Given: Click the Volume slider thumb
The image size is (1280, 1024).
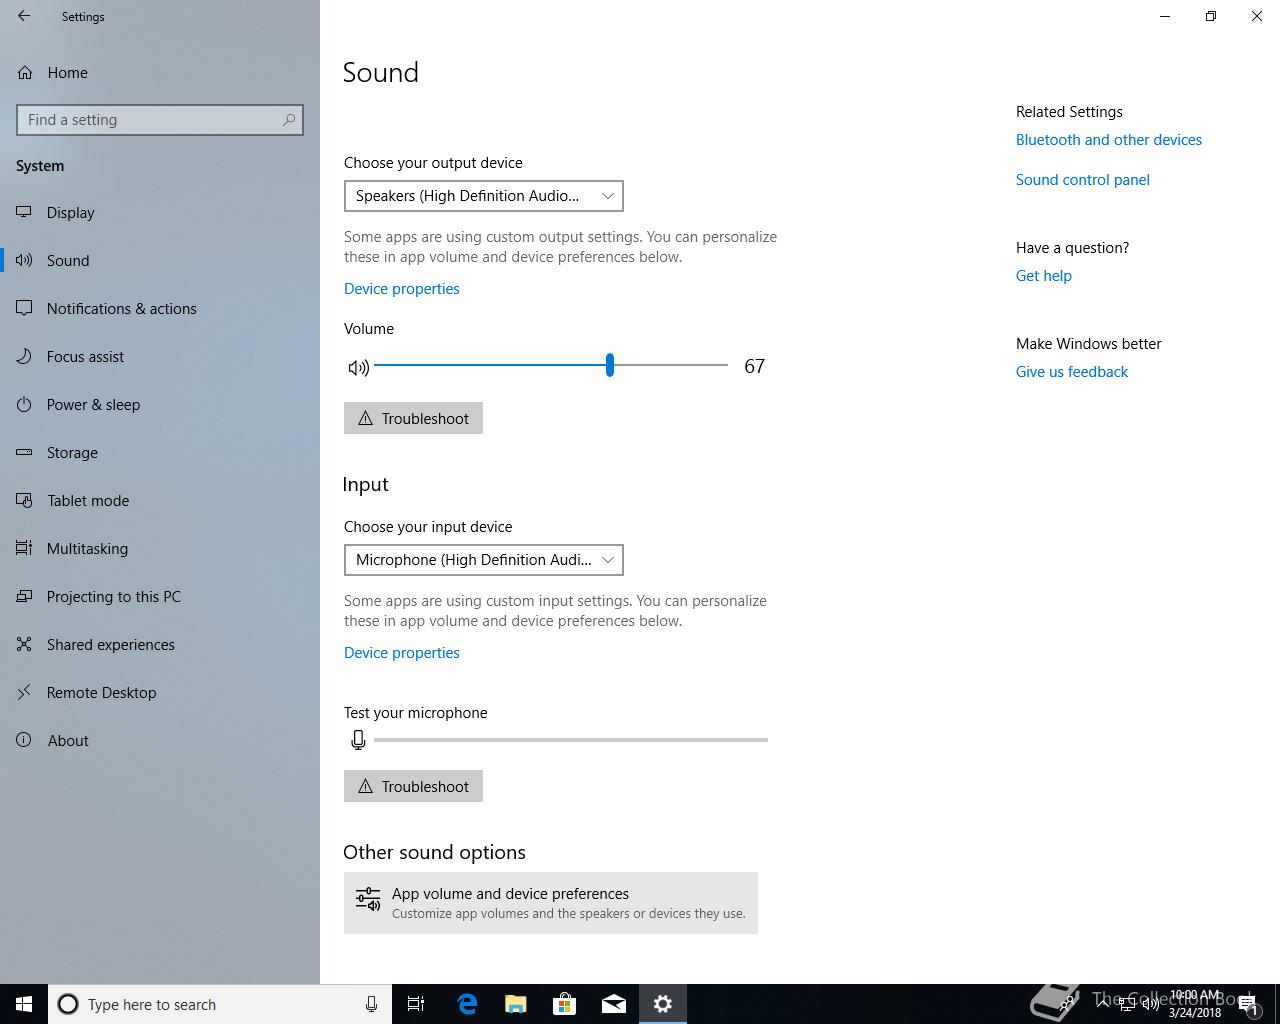Looking at the screenshot, I should point(610,365).
